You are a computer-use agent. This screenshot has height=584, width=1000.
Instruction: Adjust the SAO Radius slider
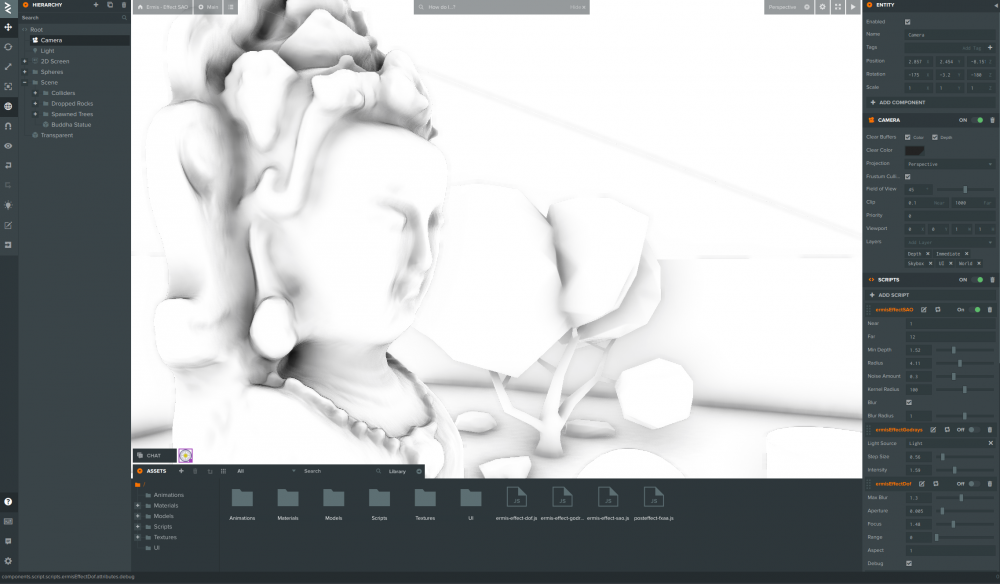[965, 363]
